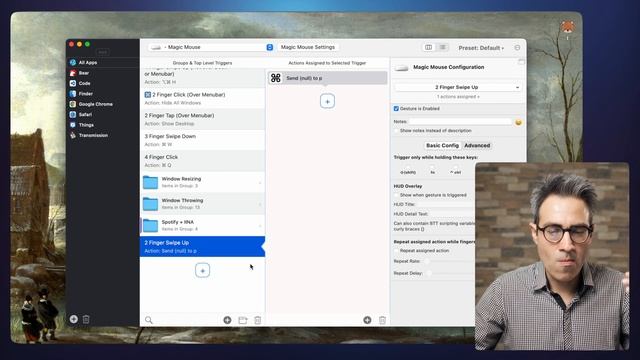Open the Magic Mouse trigger type dropdown

[x=211, y=47]
